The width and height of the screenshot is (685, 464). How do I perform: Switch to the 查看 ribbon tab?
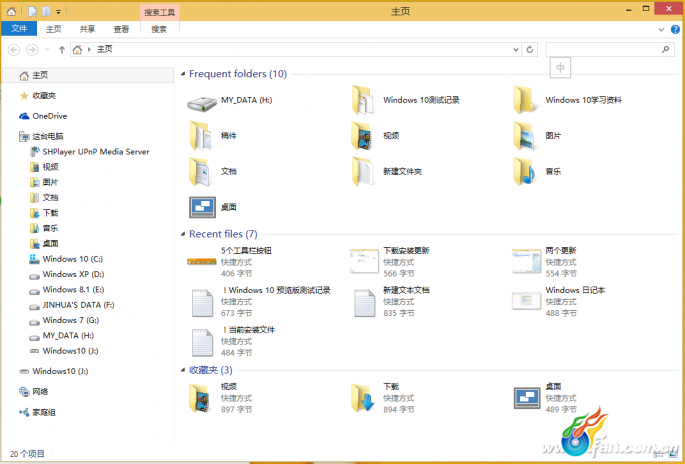(x=121, y=29)
